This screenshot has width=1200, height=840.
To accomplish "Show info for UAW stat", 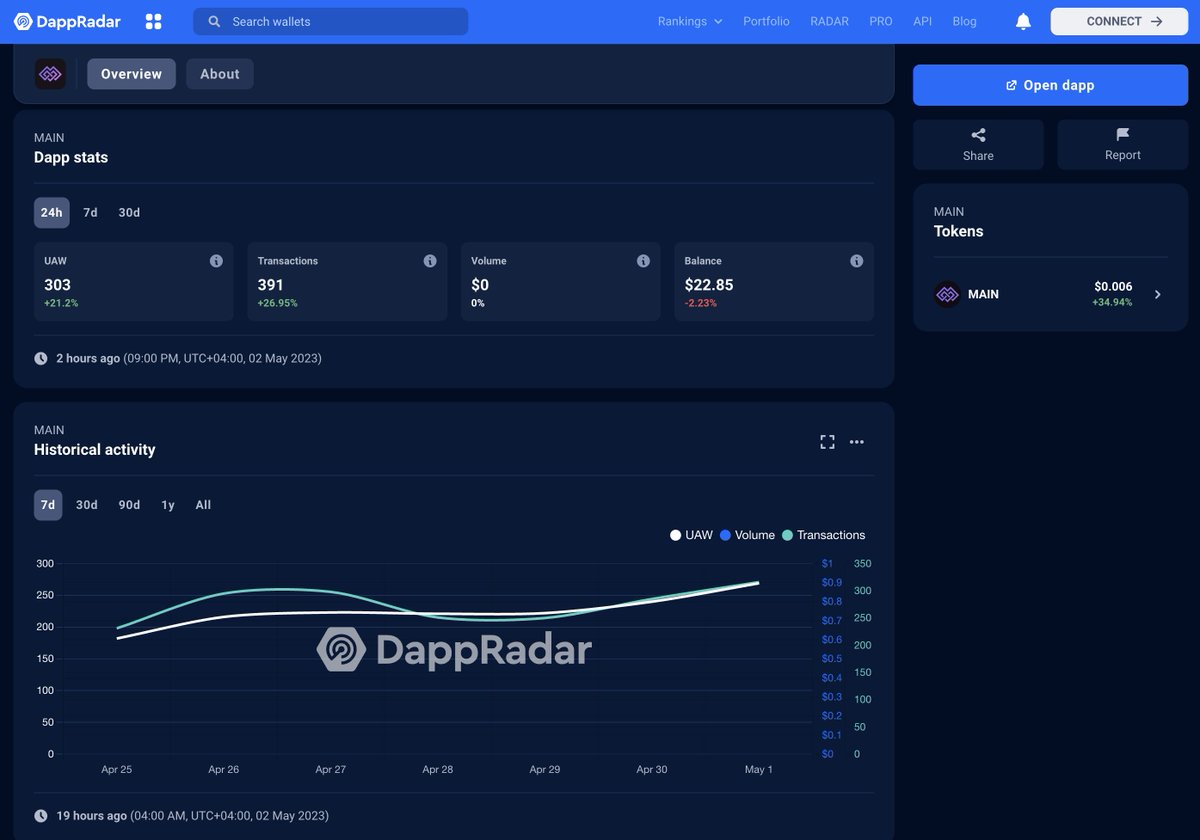I will [216, 261].
